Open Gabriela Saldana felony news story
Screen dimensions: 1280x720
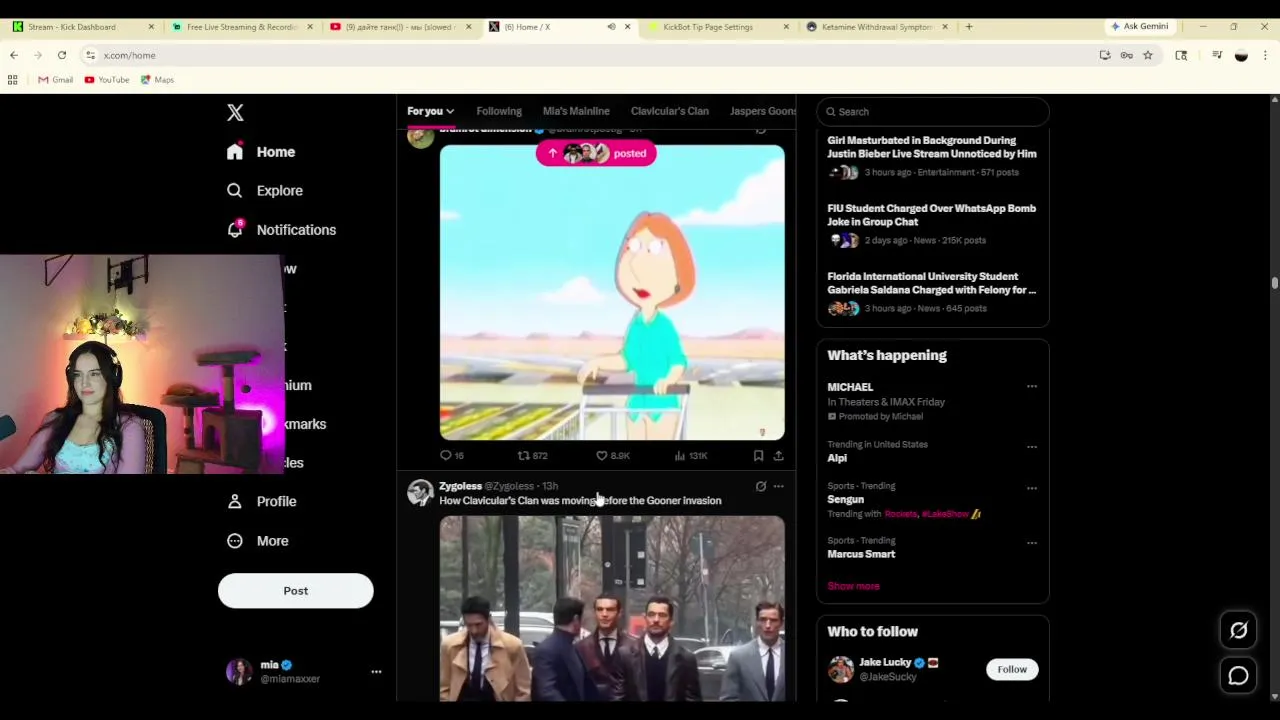[x=931, y=283]
